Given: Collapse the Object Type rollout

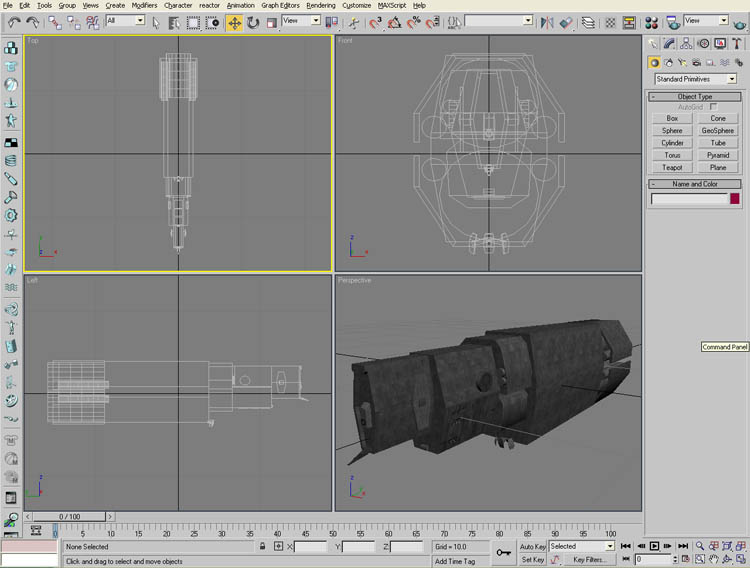Looking at the screenshot, I should [695, 96].
